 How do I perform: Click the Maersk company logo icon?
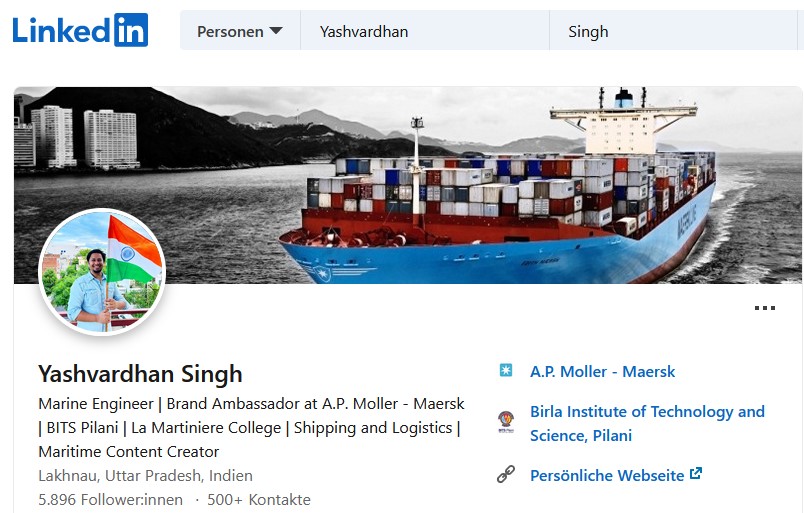click(x=506, y=370)
